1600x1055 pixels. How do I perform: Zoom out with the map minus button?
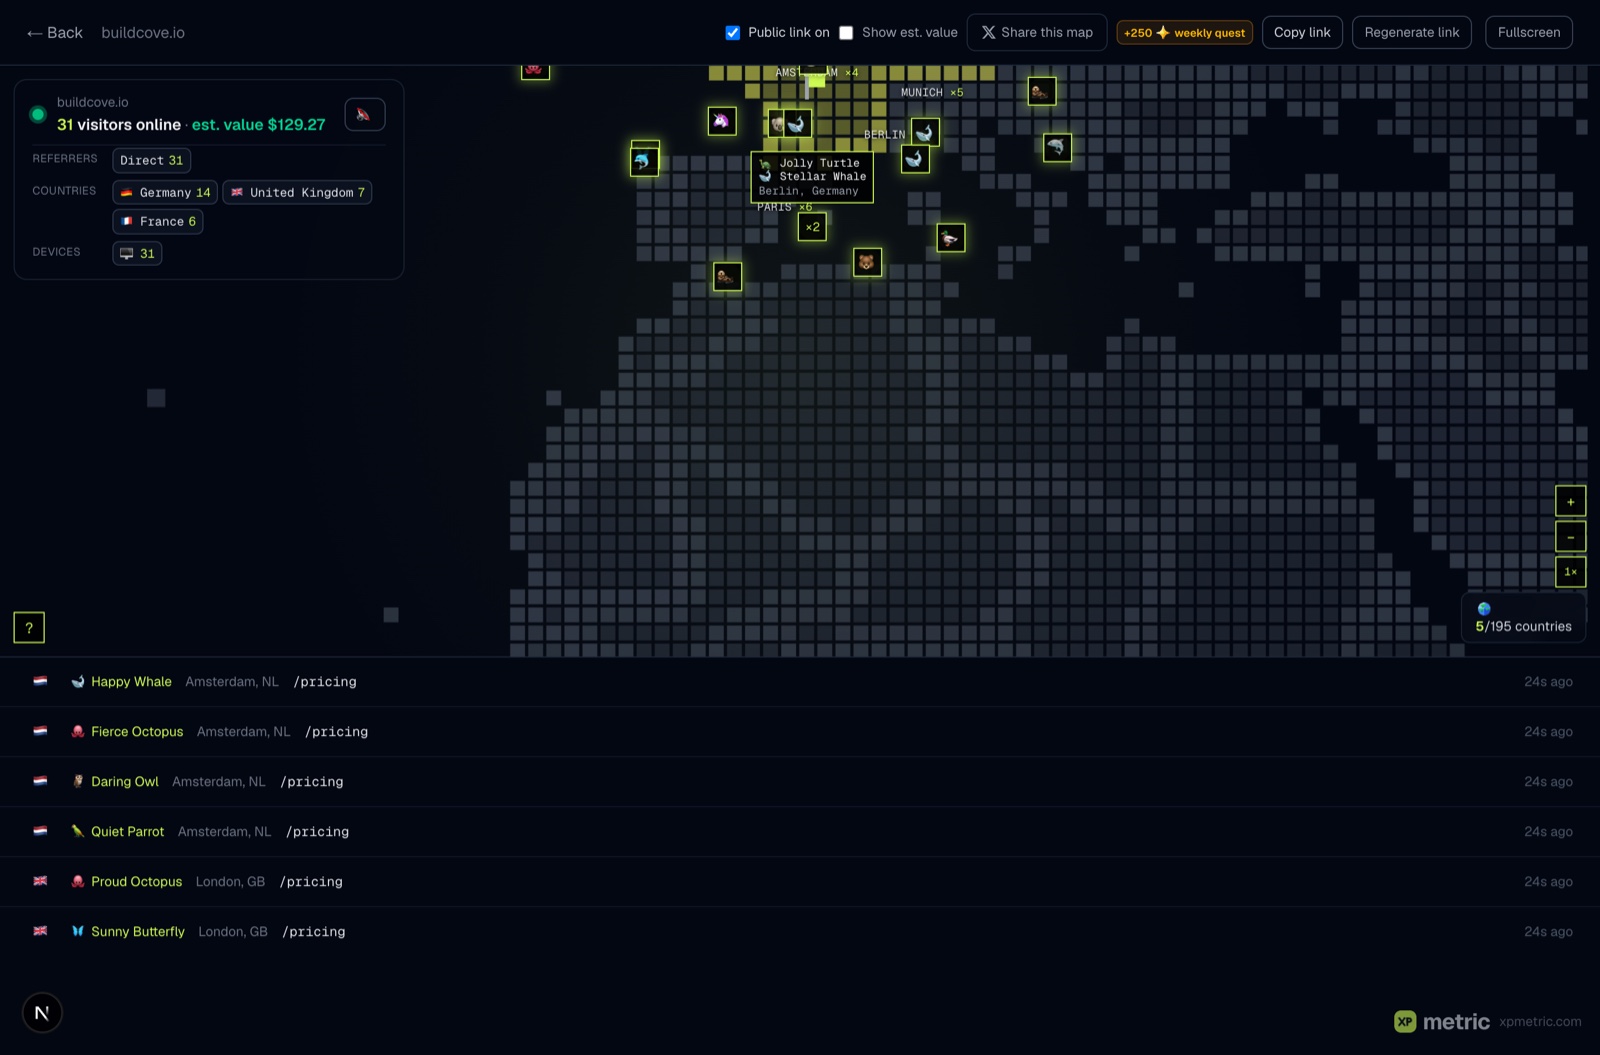1571,537
